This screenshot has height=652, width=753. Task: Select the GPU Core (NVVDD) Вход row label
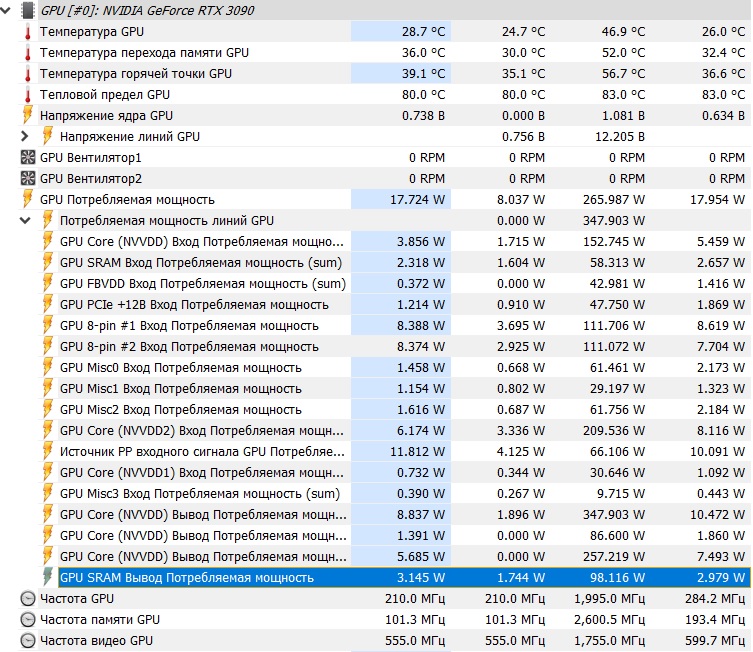point(202,241)
